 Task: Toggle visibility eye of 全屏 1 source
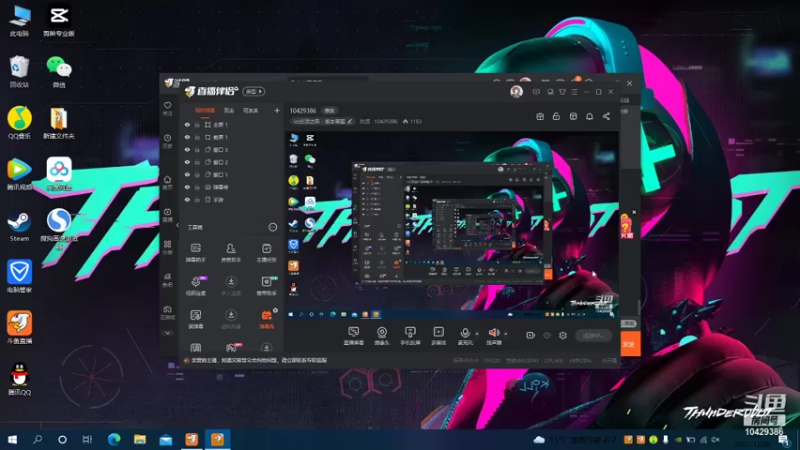(x=187, y=124)
